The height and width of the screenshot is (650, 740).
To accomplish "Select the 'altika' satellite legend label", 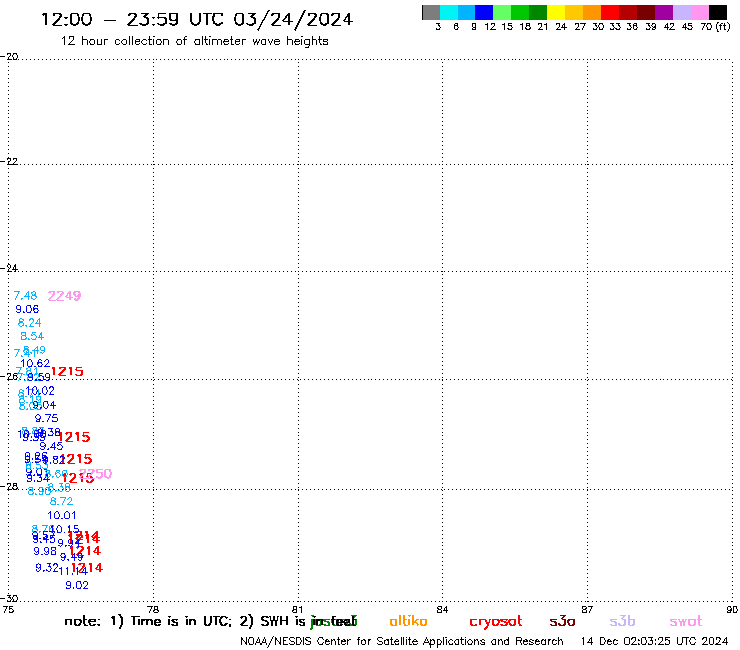I will point(408,621).
